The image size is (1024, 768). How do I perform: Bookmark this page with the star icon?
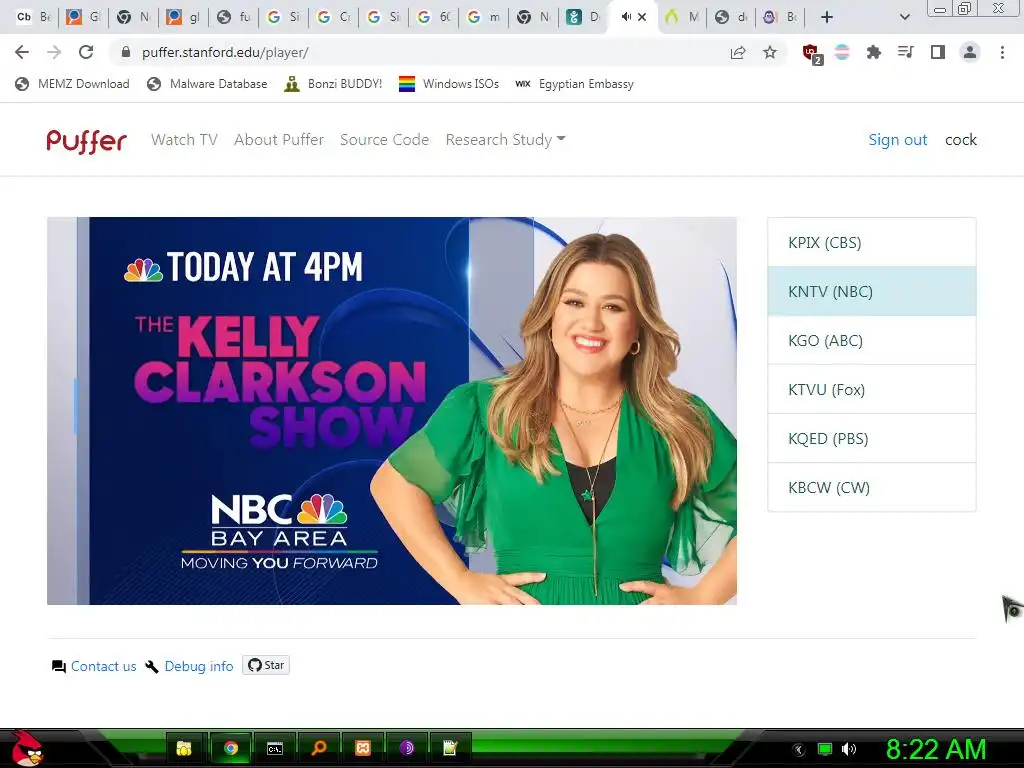coord(770,52)
